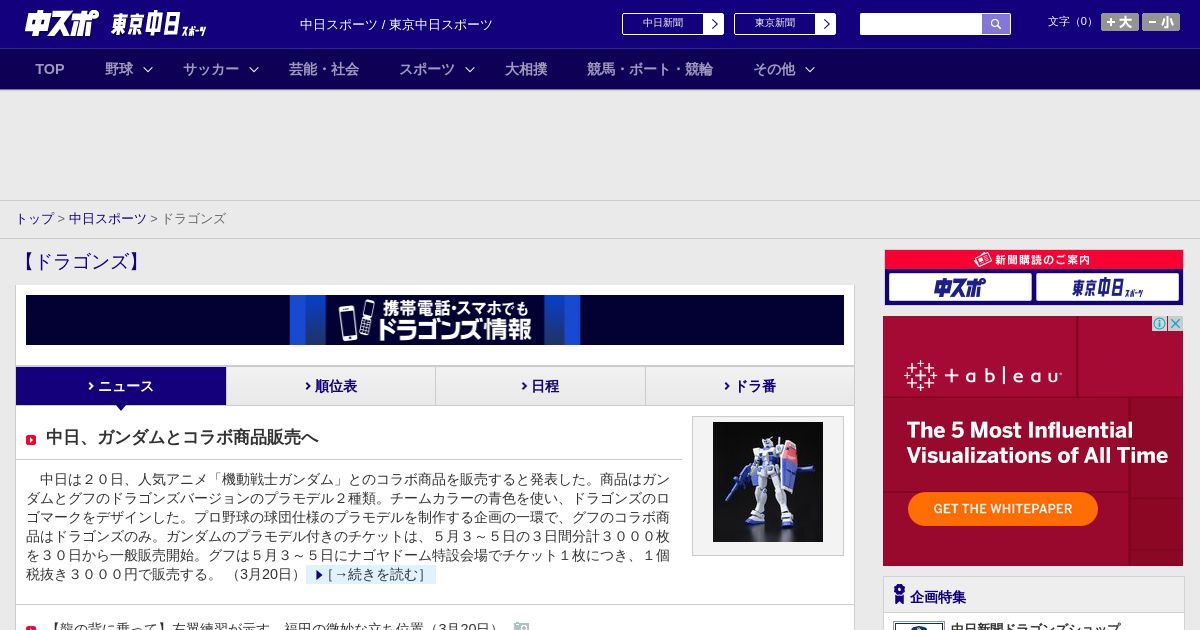Click the GET THE WHITEPAPER button in the ad
1200x630 pixels.
(1003, 509)
